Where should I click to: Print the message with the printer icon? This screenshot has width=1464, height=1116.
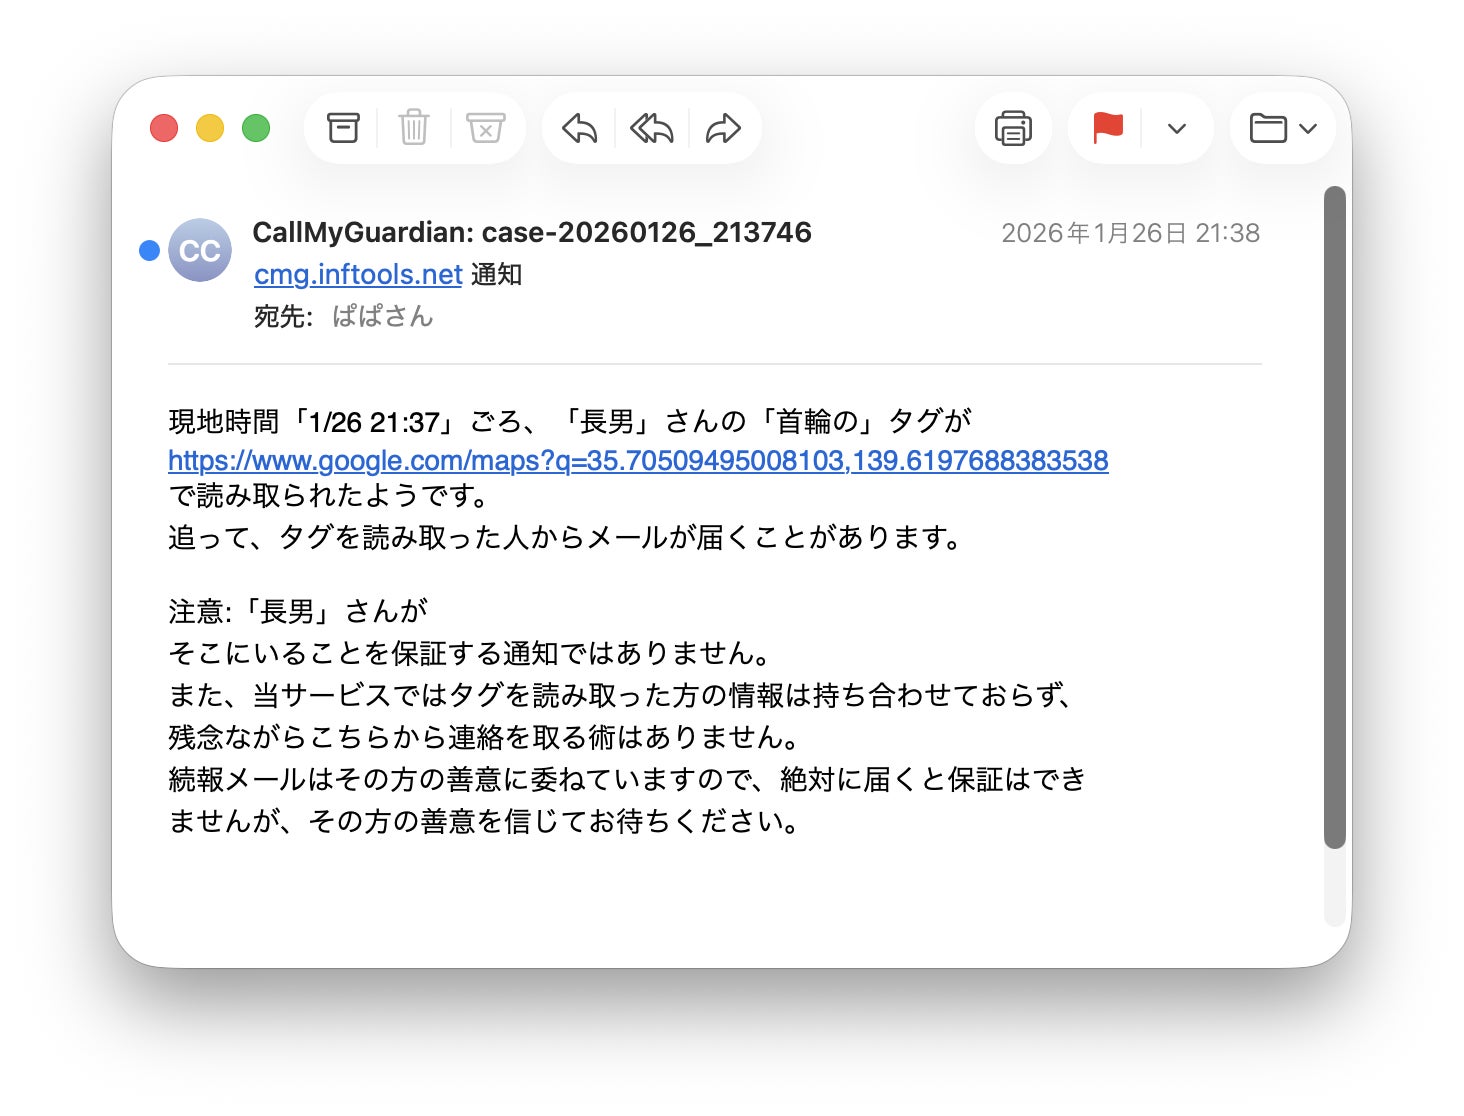click(1013, 128)
